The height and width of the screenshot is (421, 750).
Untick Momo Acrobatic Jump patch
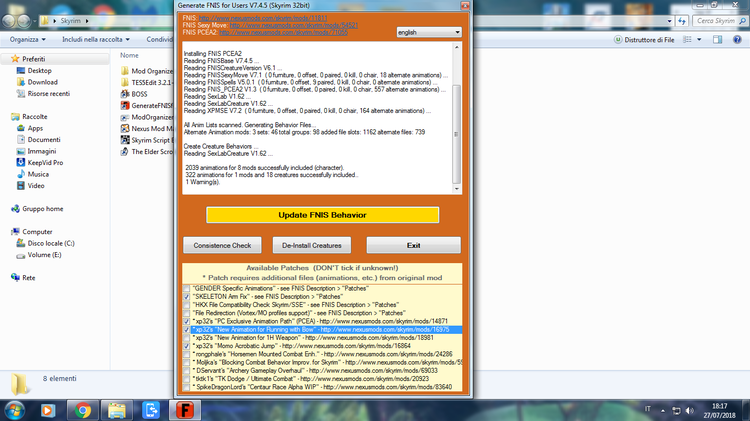point(186,346)
